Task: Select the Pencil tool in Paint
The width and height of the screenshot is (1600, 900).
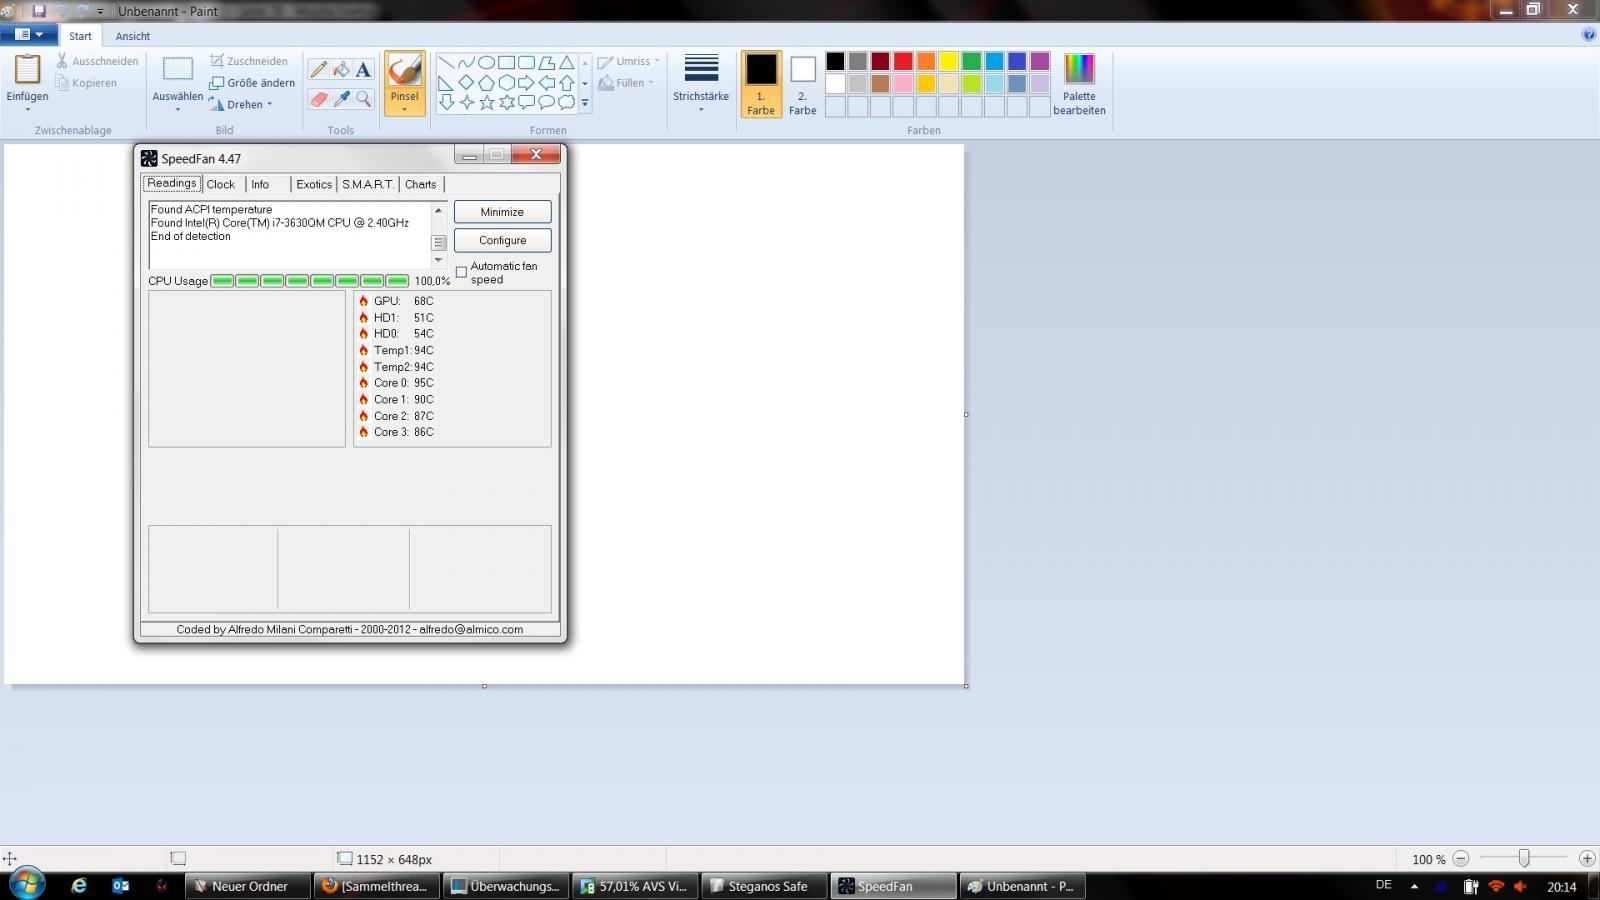Action: 318,69
